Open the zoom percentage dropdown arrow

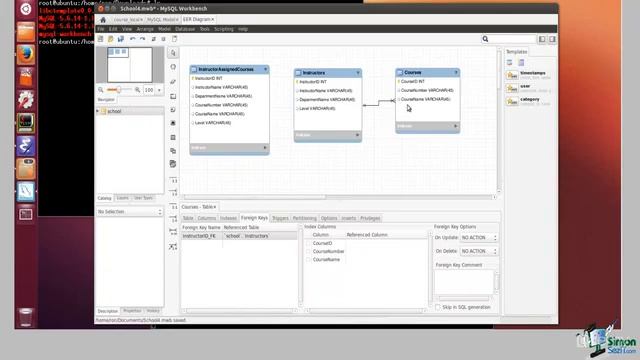pos(160,90)
